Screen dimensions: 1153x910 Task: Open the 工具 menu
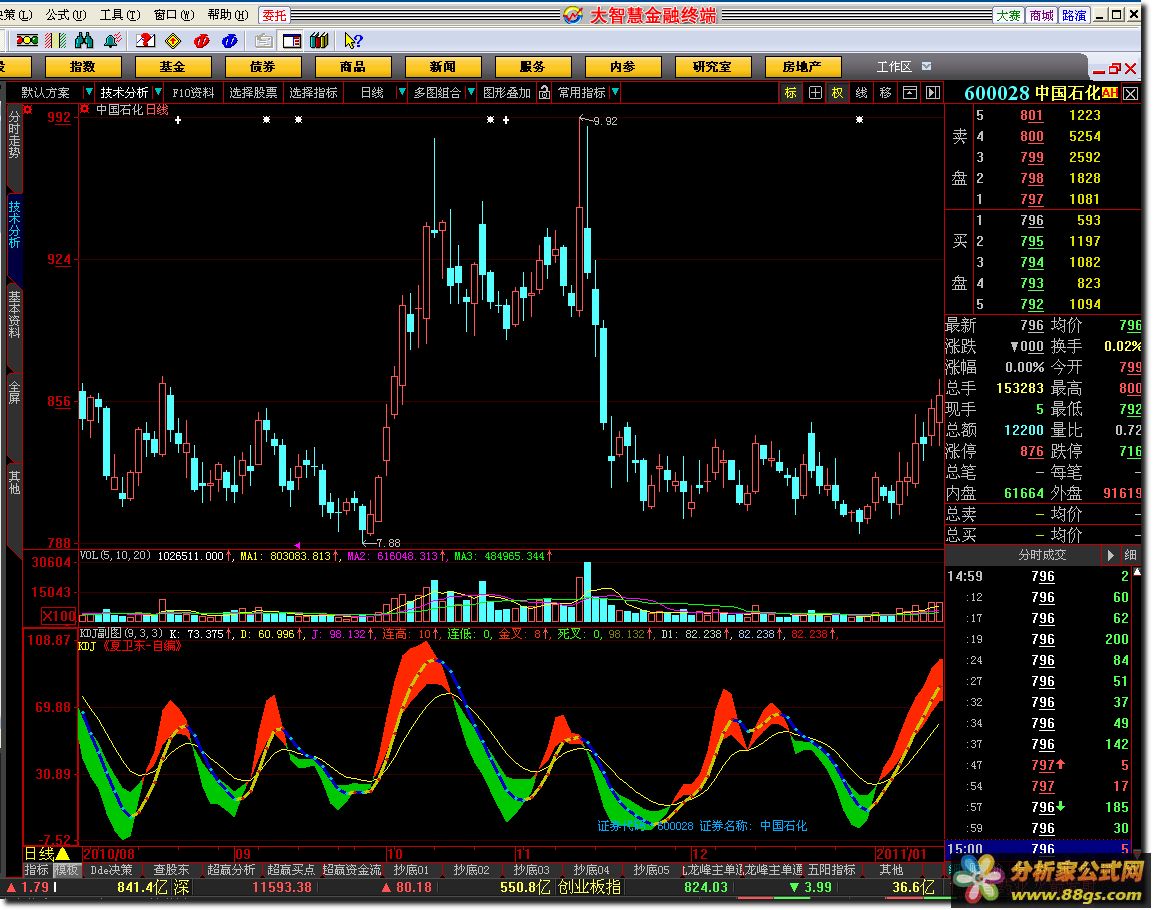coord(120,15)
